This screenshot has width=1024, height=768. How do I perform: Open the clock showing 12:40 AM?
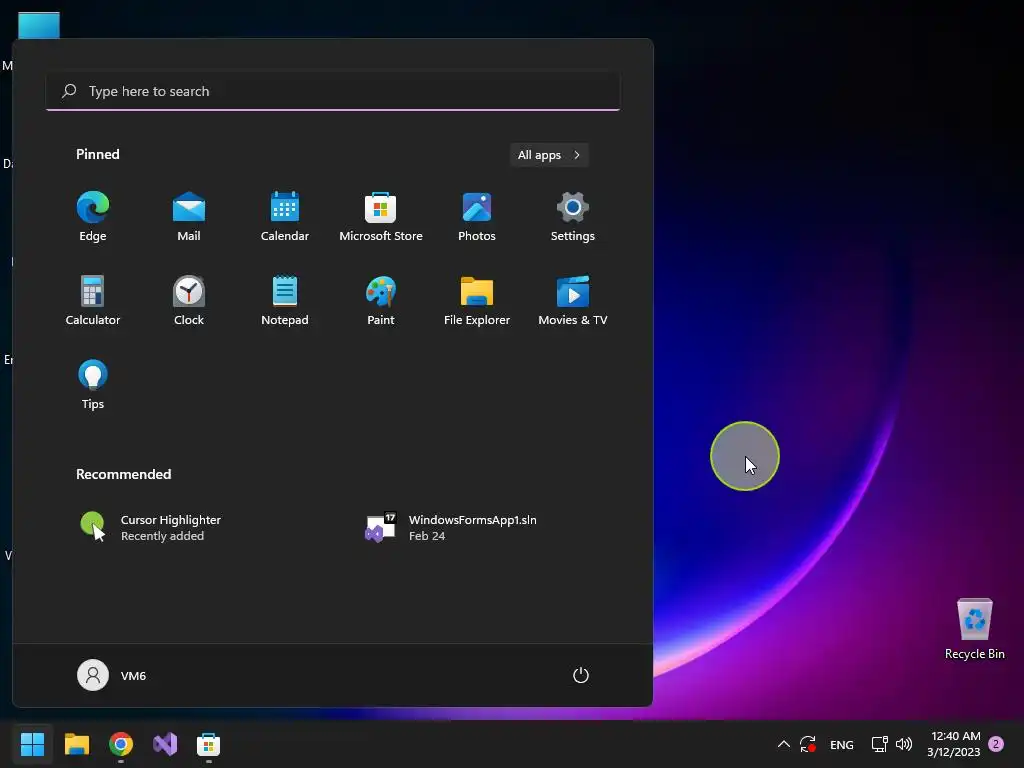pyautogui.click(x=953, y=744)
